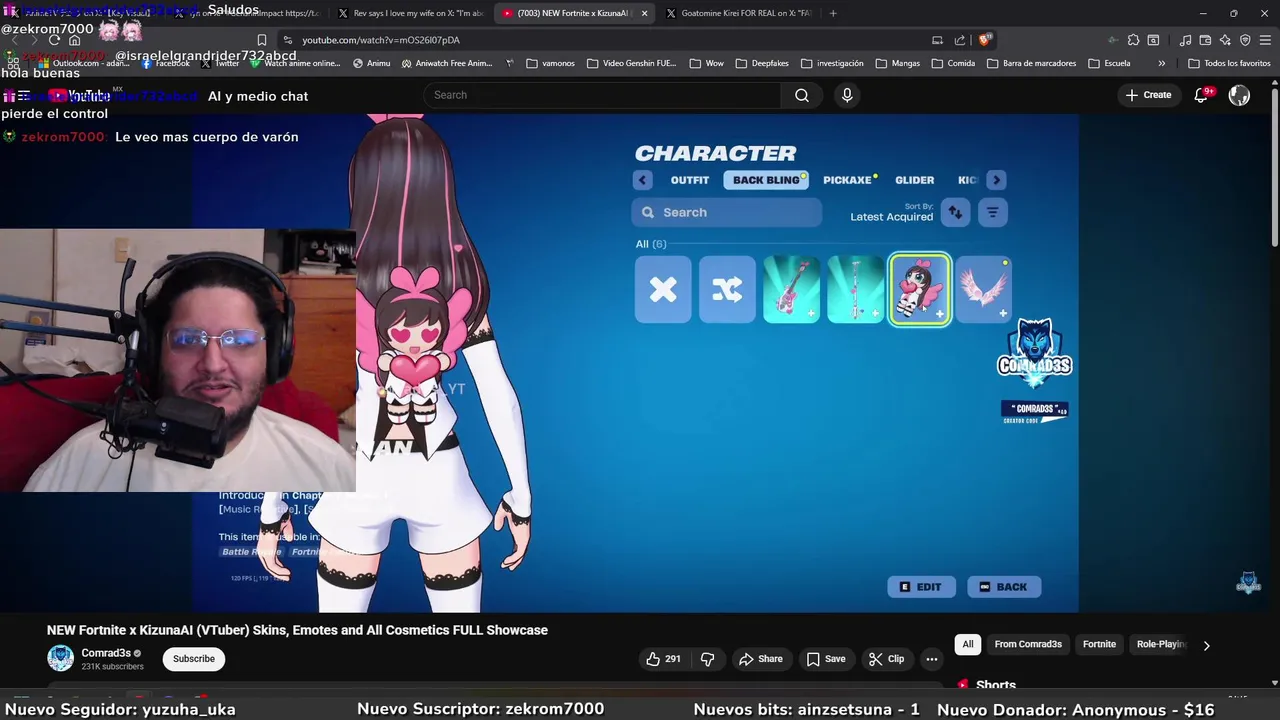Click the Create button in YouTube header
Image resolution: width=1280 pixels, height=720 pixels.
[x=1148, y=95]
